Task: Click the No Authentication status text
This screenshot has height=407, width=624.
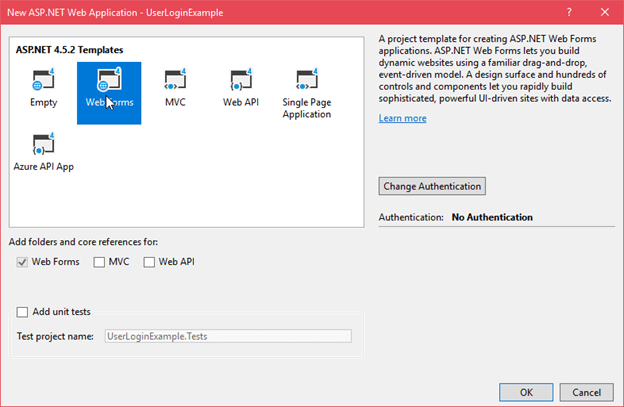Action: coord(492,217)
